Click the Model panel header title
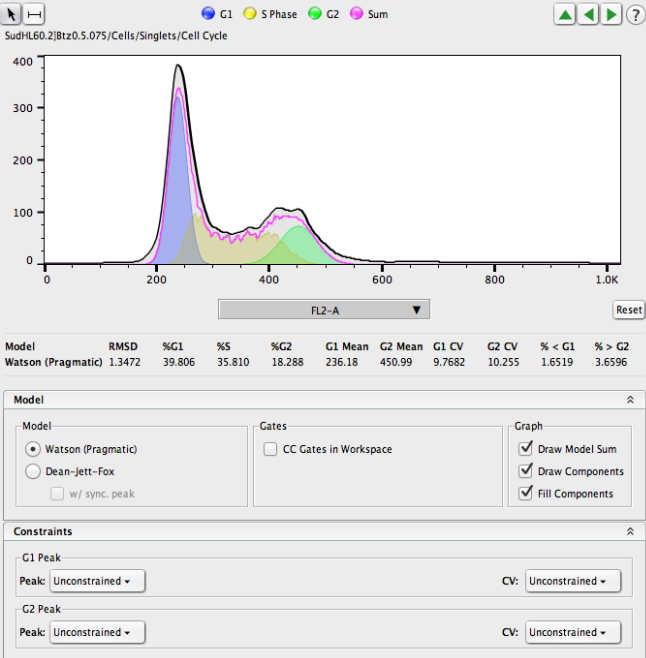This screenshot has width=646, height=658. [x=29, y=400]
